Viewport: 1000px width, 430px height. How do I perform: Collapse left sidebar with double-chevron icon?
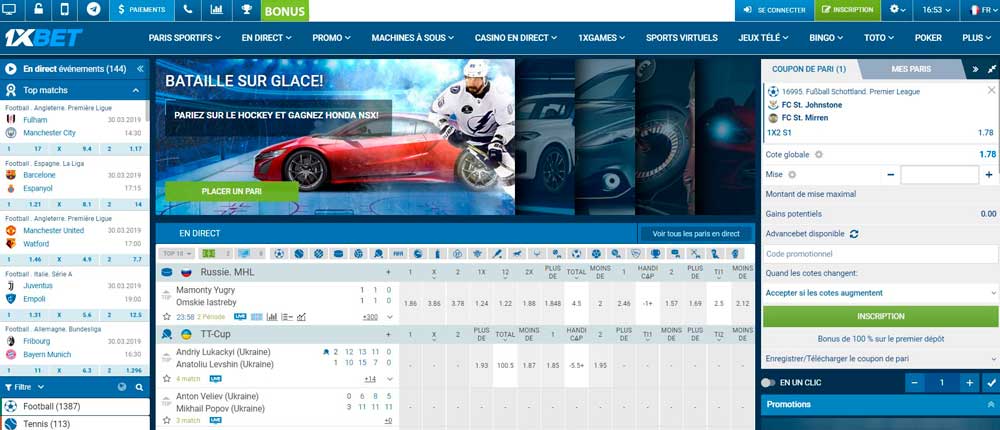tap(140, 69)
